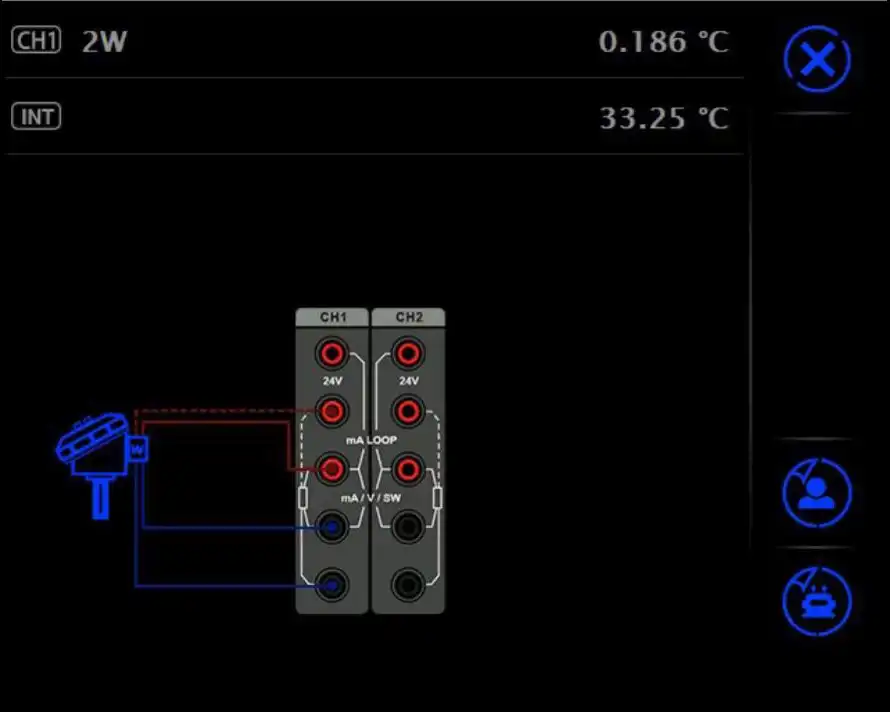Click the CH2 terminal panel header
Image resolution: width=890 pixels, height=712 pixels.
click(409, 317)
